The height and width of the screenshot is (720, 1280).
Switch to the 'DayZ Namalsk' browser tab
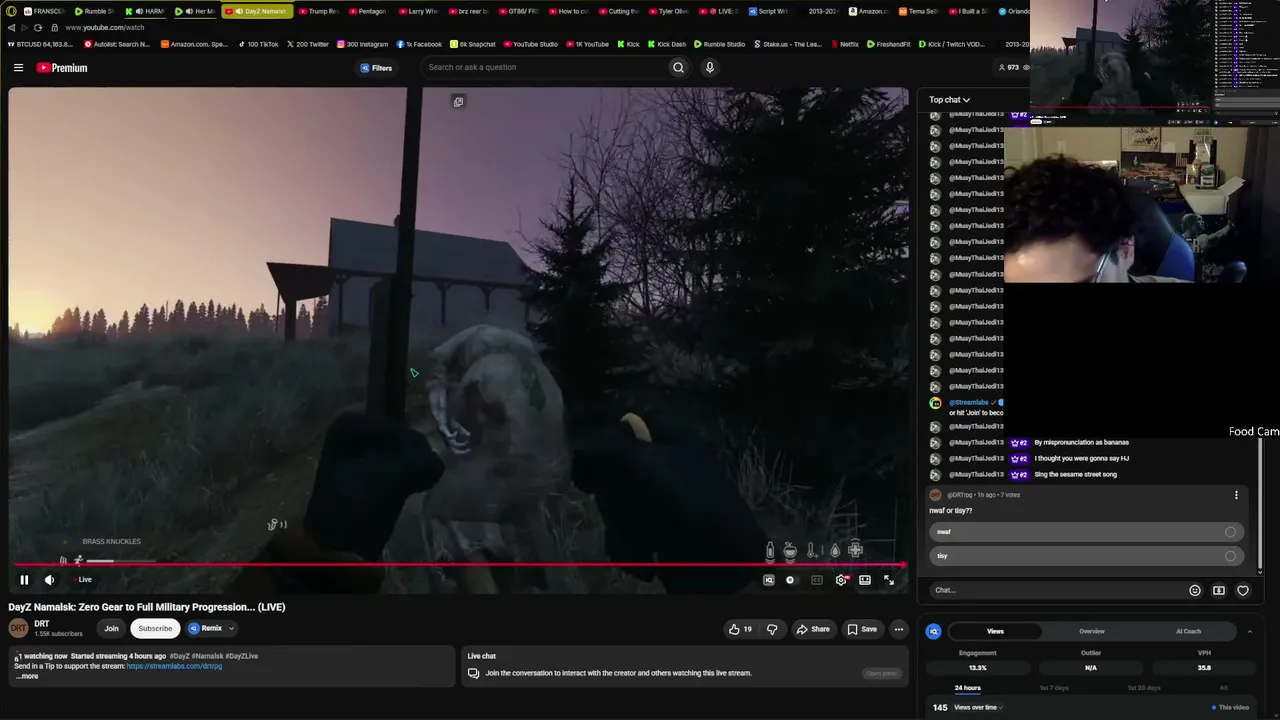[257, 11]
